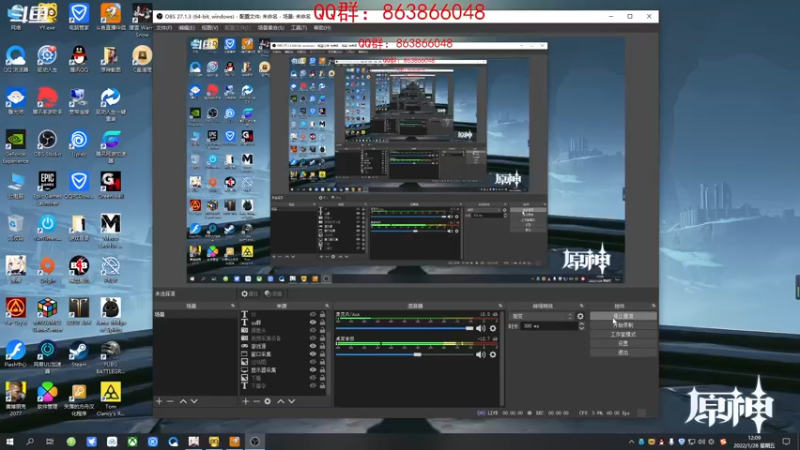Screen dimensions: 800x450
Task: Click the OBS icon in the Windows taskbar
Action: click(x=255, y=441)
